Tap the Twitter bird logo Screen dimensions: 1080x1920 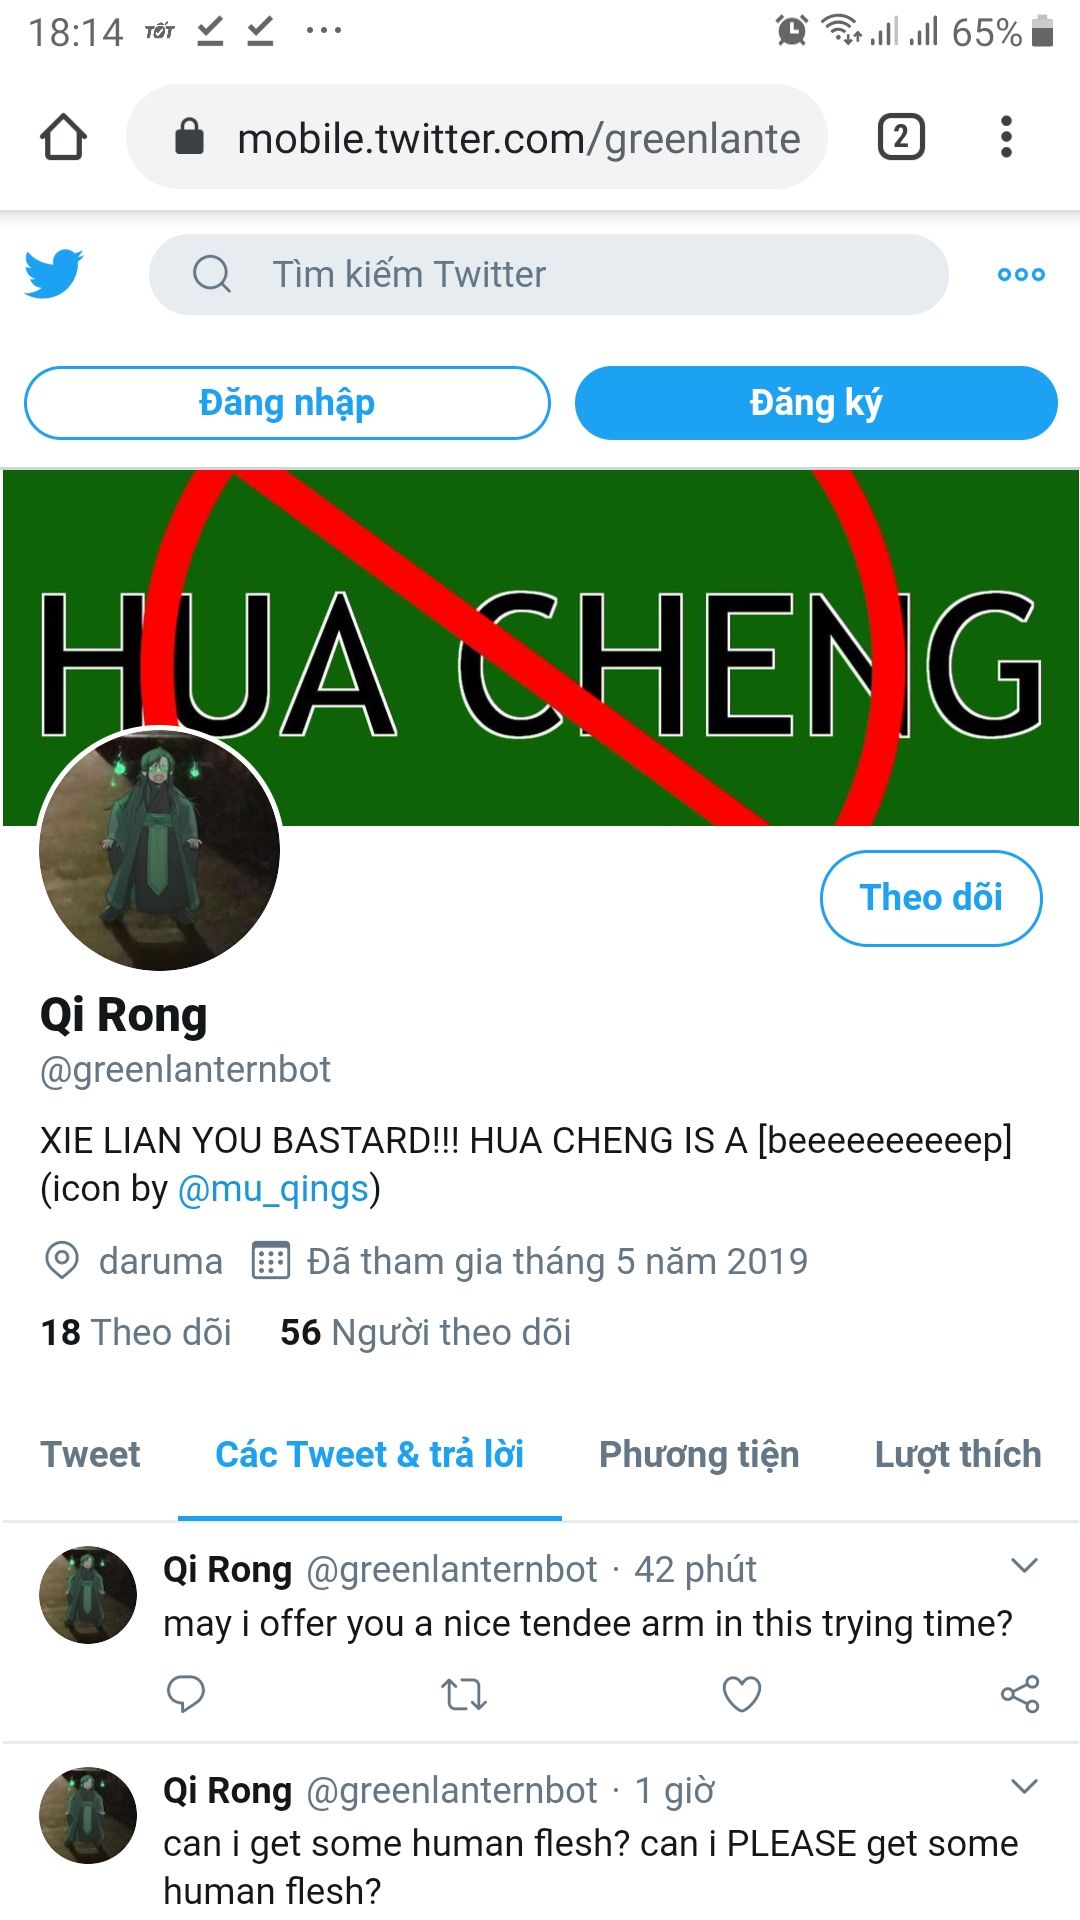click(x=54, y=274)
